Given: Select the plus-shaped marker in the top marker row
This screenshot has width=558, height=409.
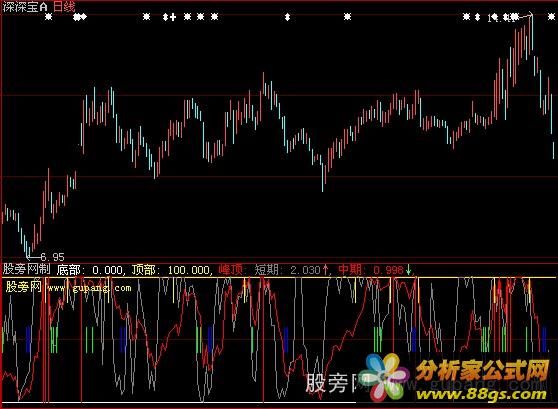Looking at the screenshot, I should 173,17.
